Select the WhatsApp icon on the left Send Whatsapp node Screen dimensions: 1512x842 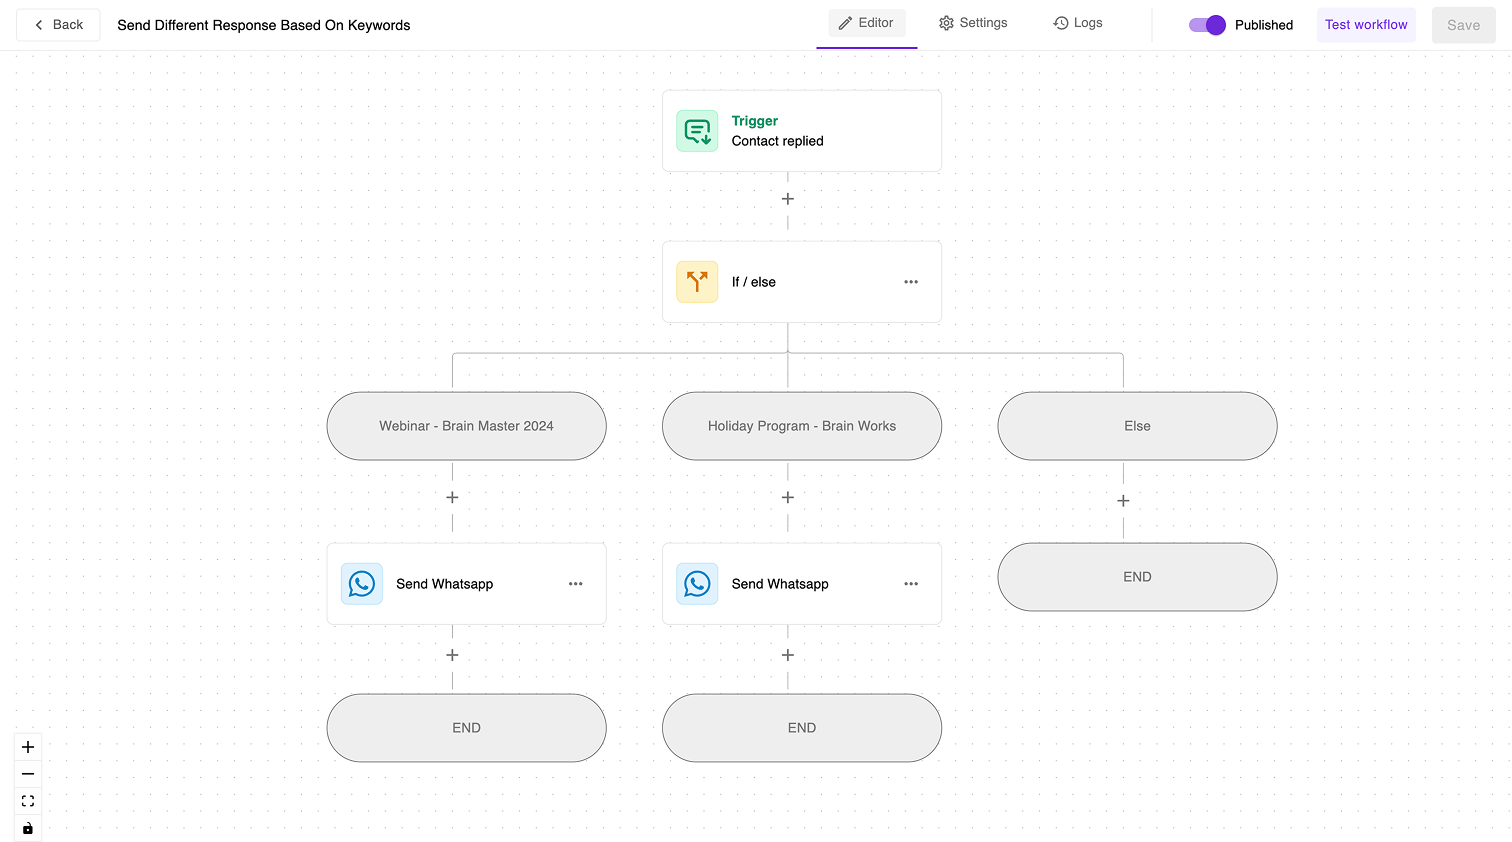(362, 583)
